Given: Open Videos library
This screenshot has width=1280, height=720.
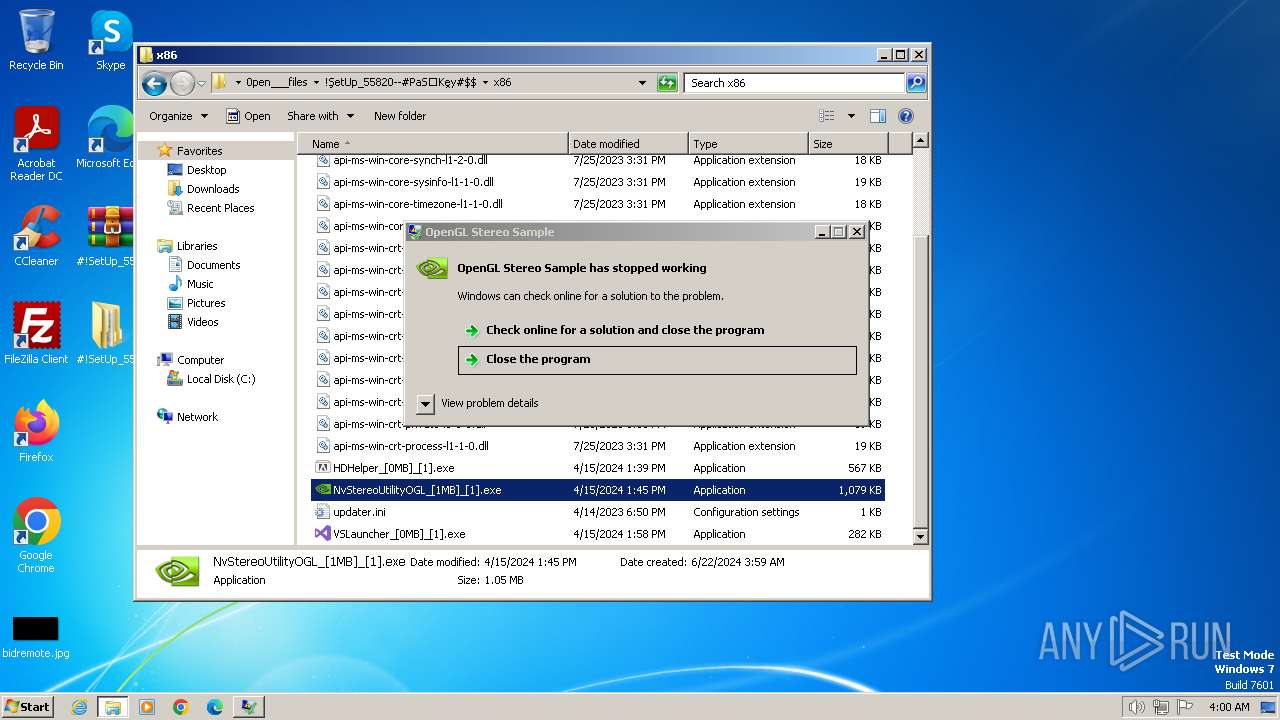Looking at the screenshot, I should click(x=192, y=322).
